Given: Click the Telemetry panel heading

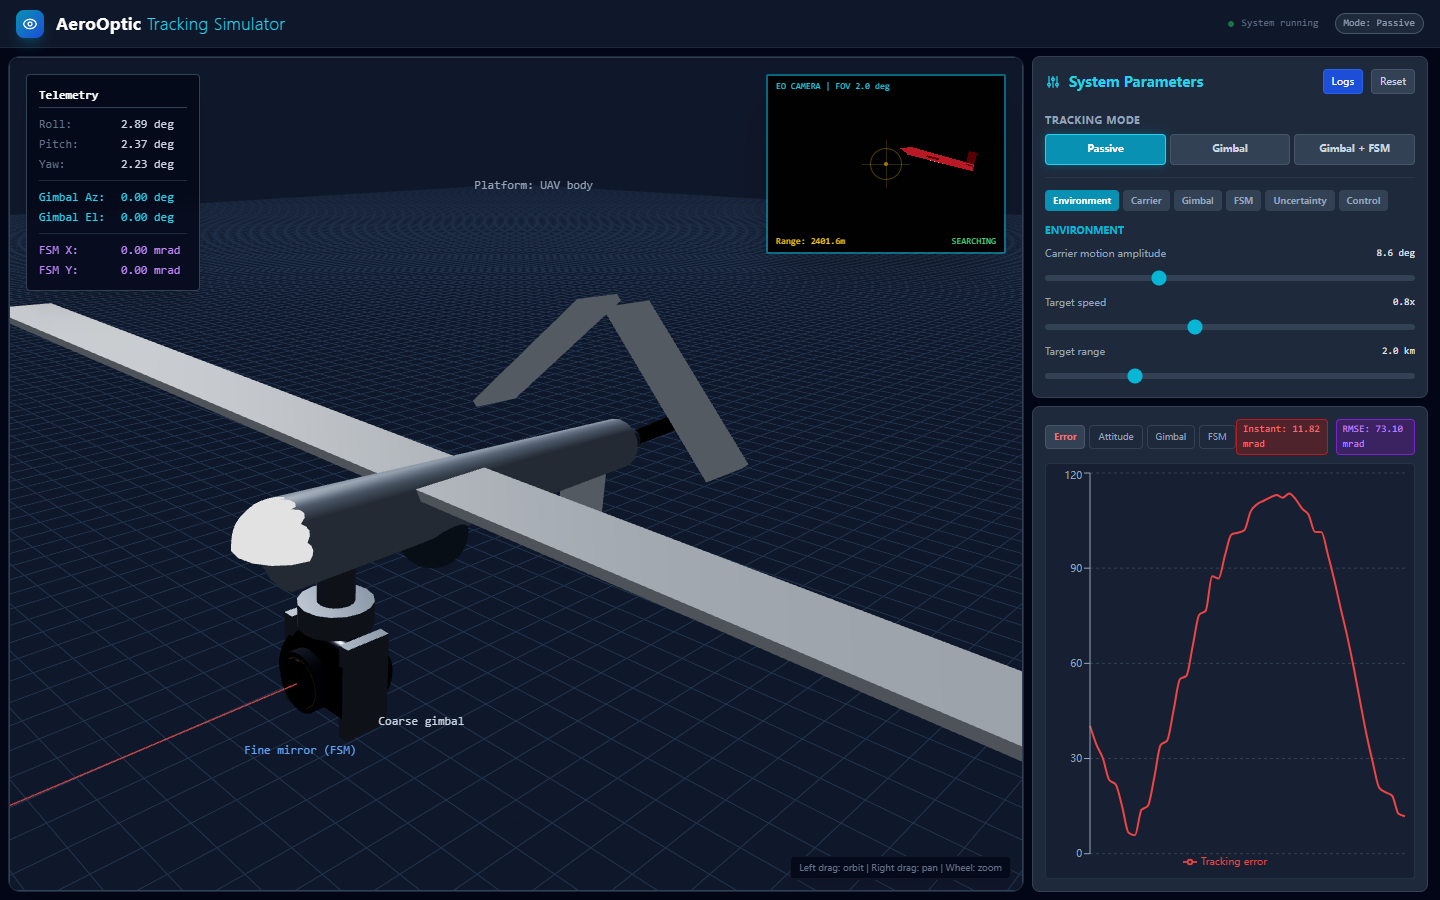Looking at the screenshot, I should tap(69, 95).
